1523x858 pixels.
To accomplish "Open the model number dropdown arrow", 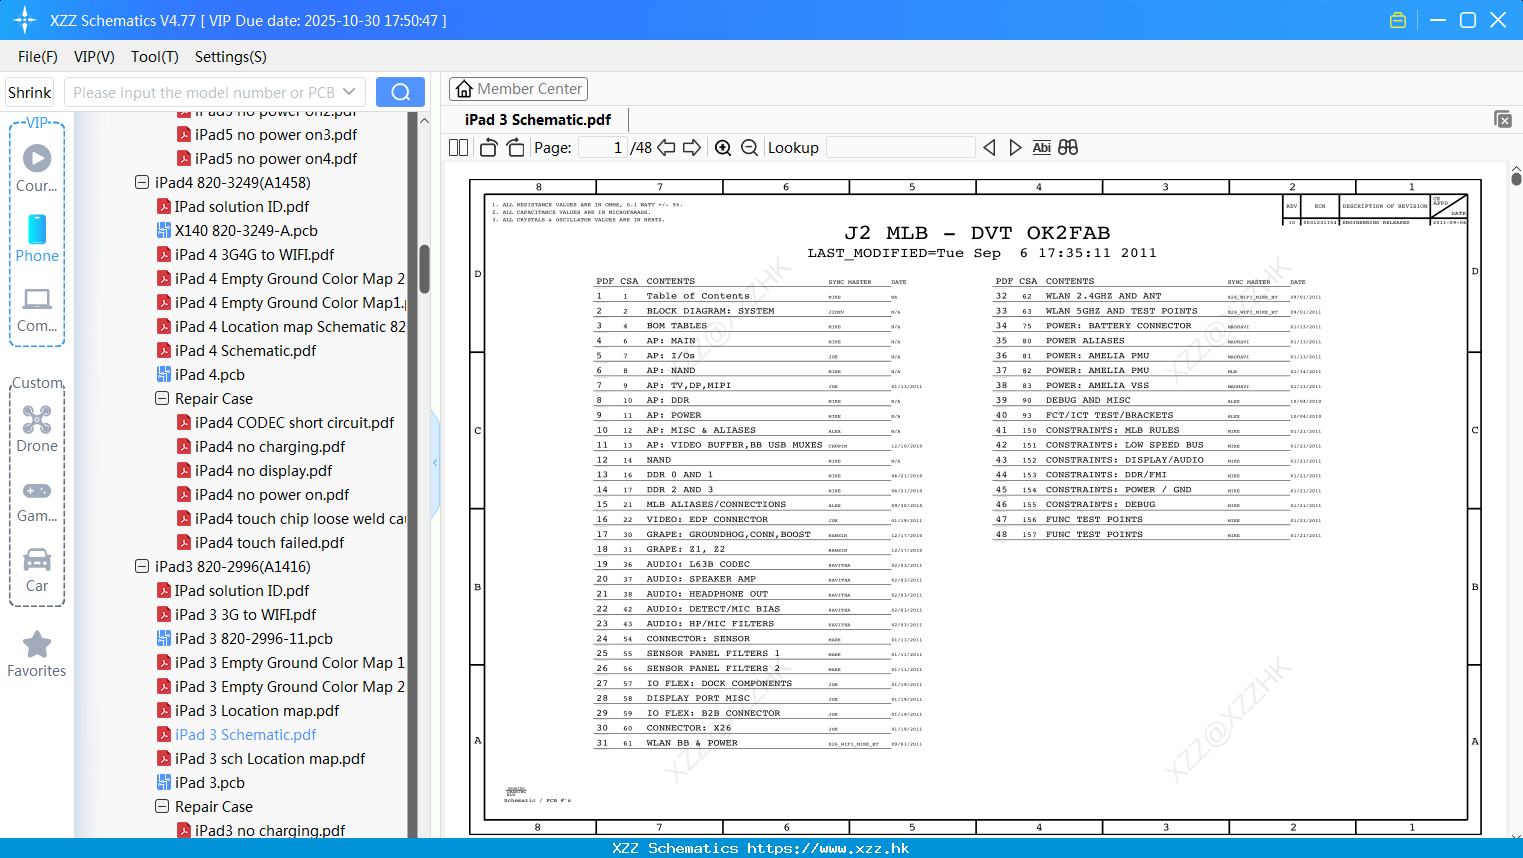I will 349,92.
